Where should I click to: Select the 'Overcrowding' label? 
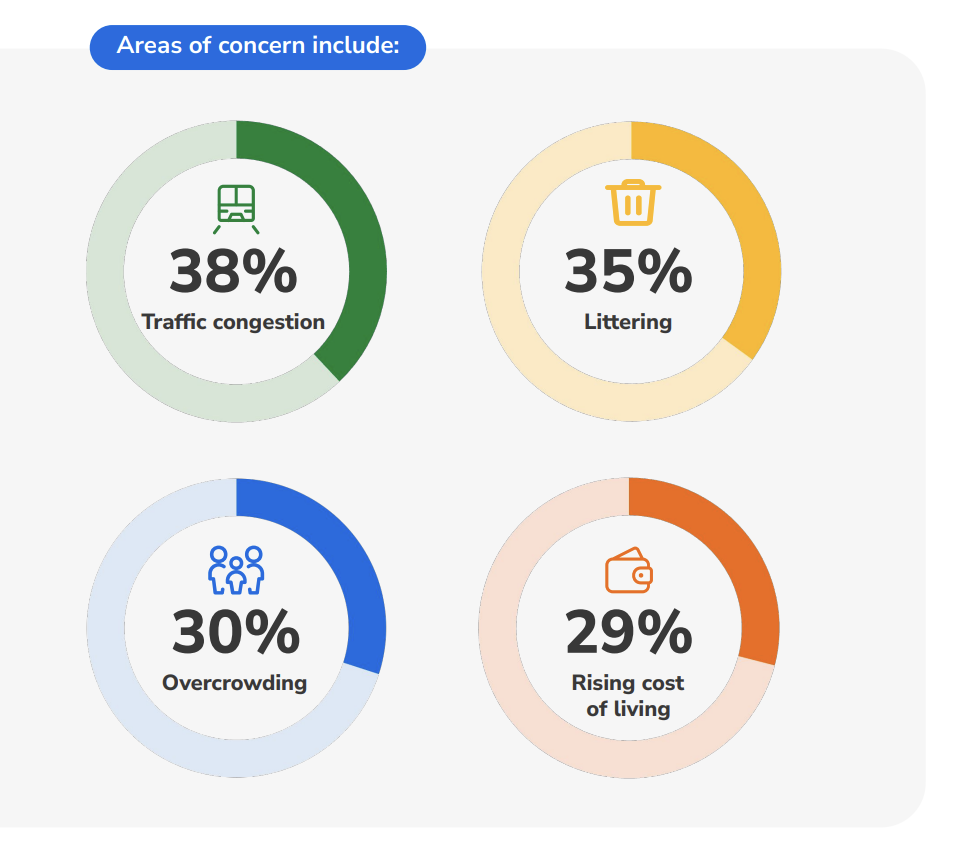[235, 683]
